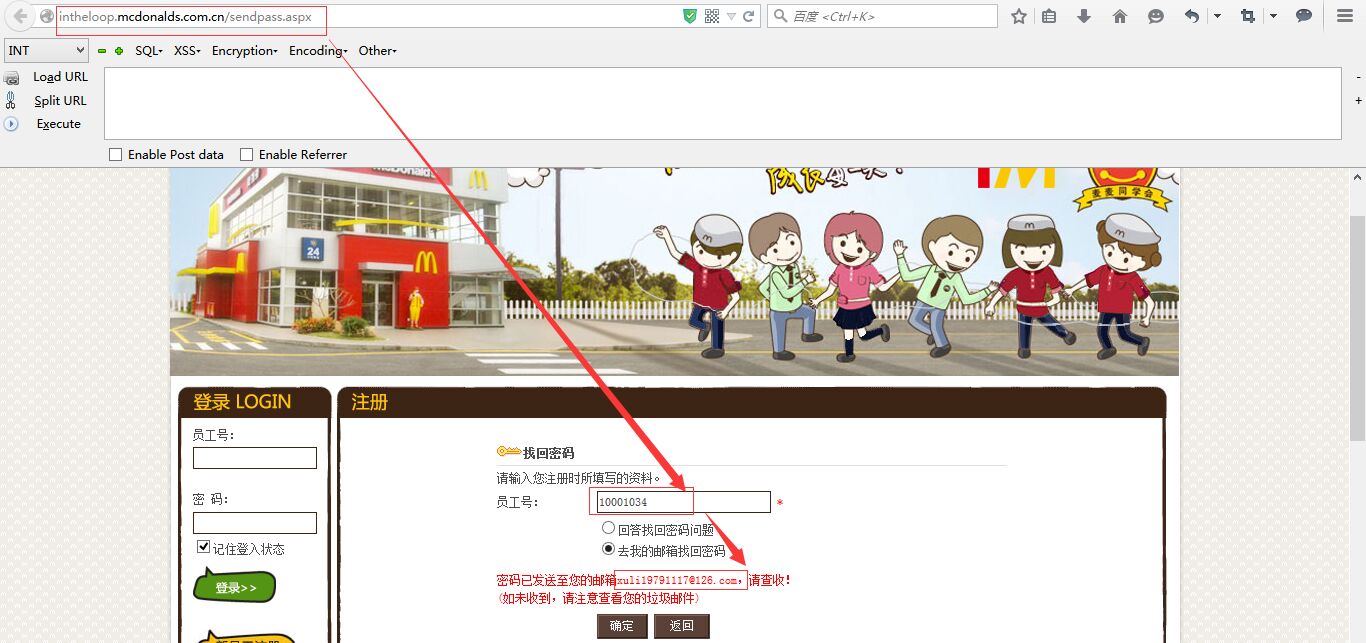Click the Split URL scissors icon
The height and width of the screenshot is (643, 1366).
coord(11,100)
